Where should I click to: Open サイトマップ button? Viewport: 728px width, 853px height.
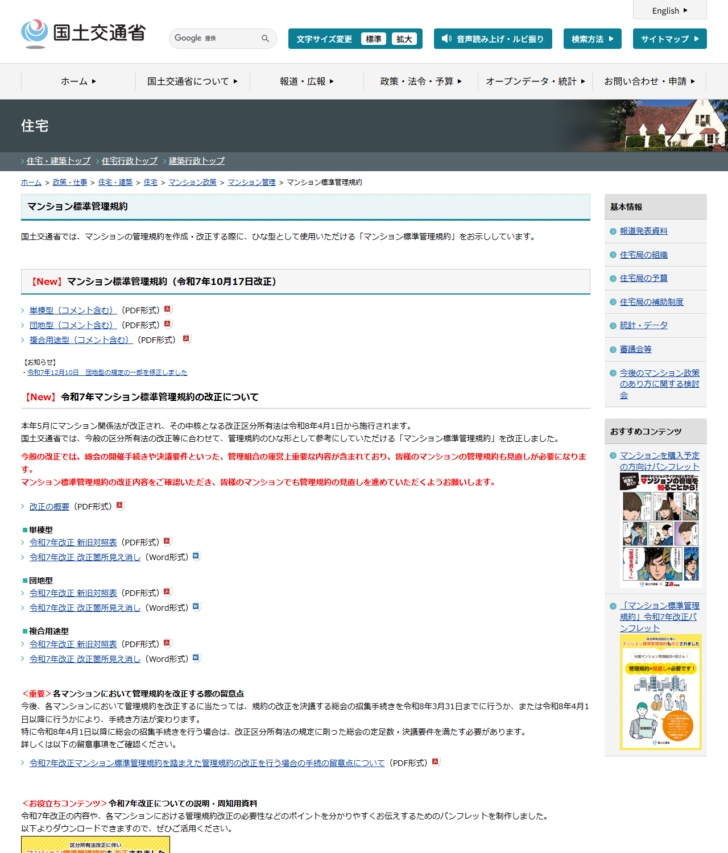(670, 39)
